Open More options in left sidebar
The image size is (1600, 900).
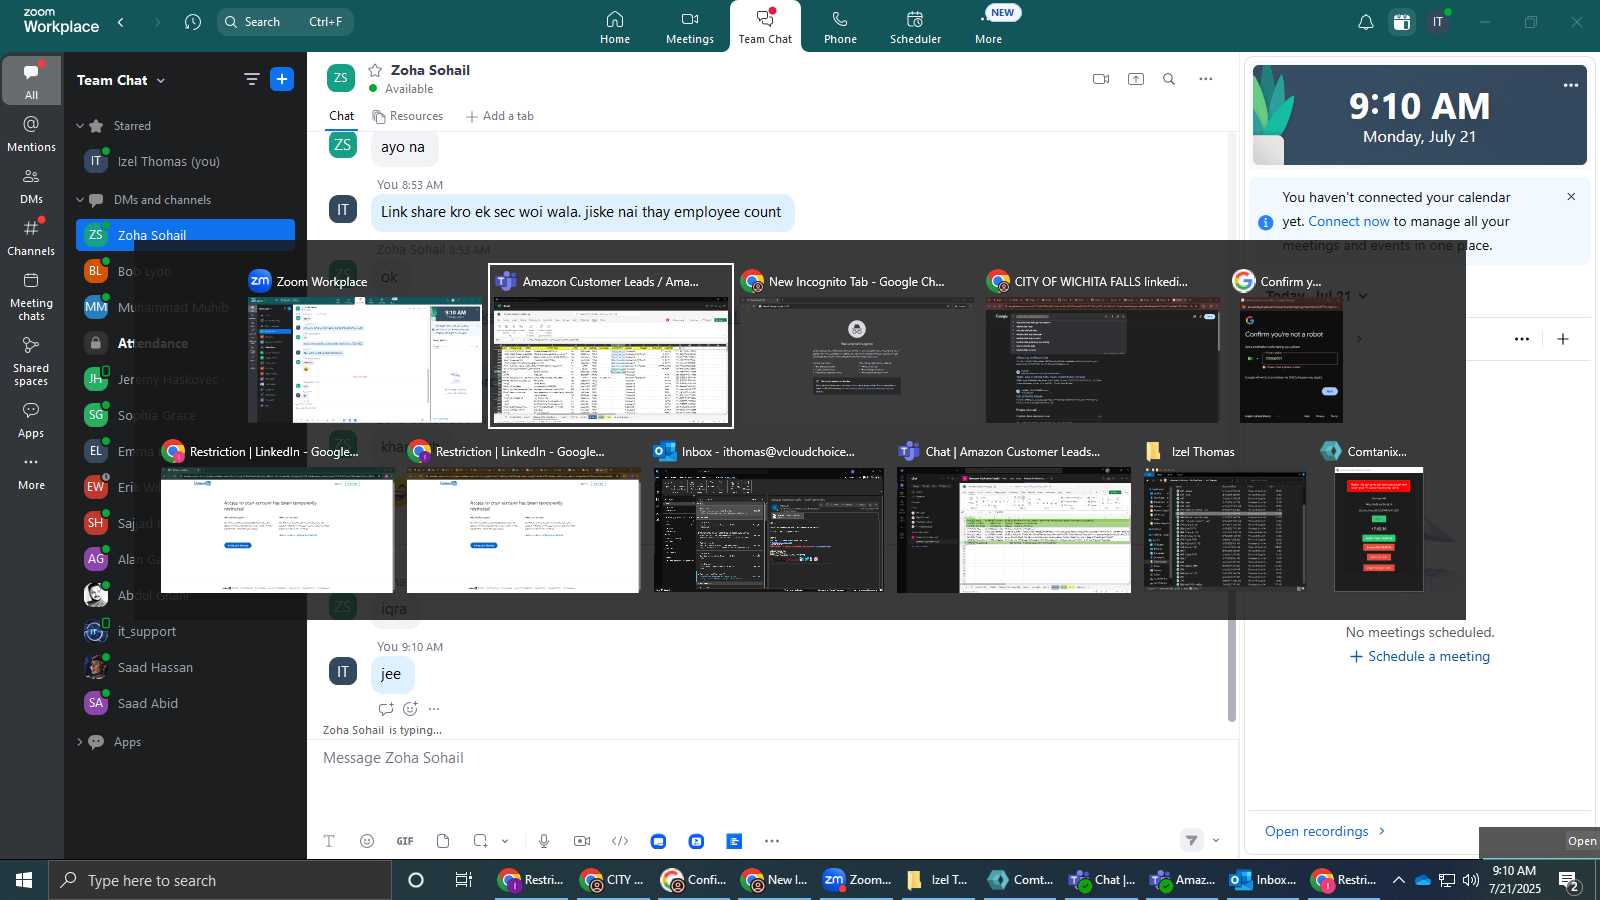pos(31,472)
